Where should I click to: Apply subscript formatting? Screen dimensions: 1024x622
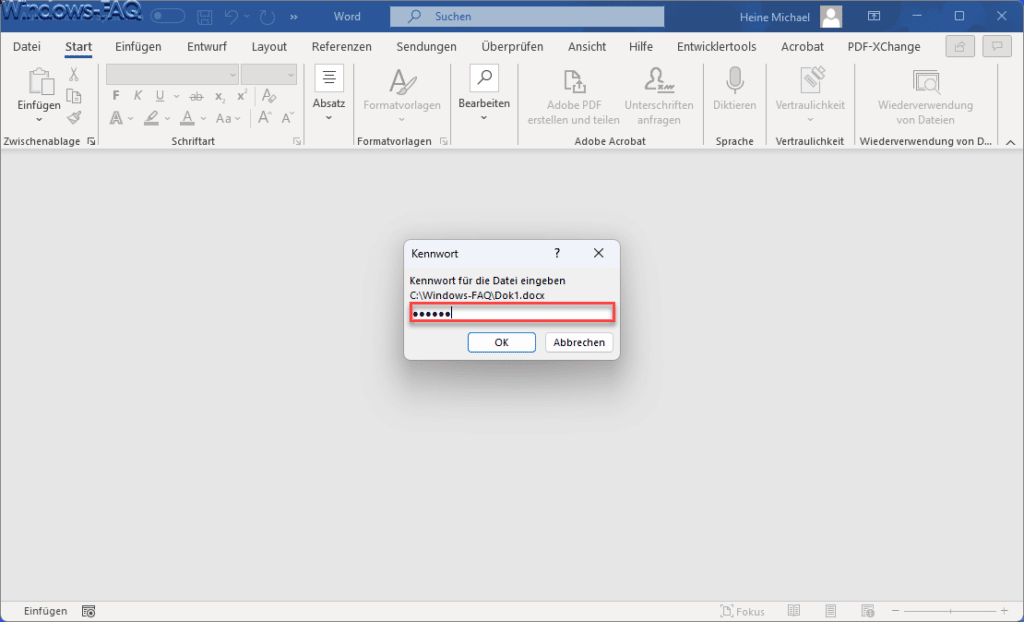pos(220,96)
